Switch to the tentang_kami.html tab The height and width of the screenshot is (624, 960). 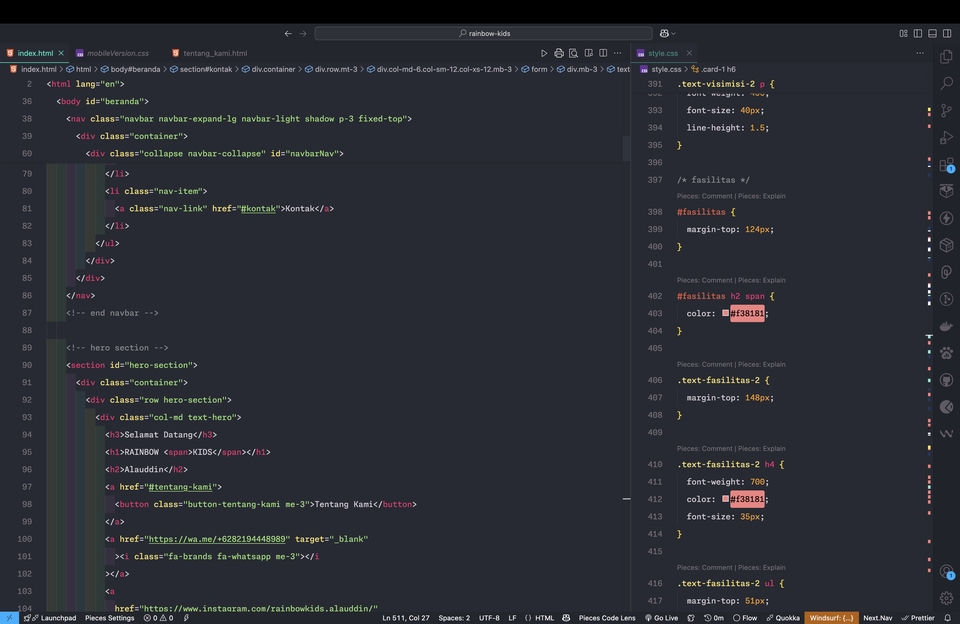(215, 53)
